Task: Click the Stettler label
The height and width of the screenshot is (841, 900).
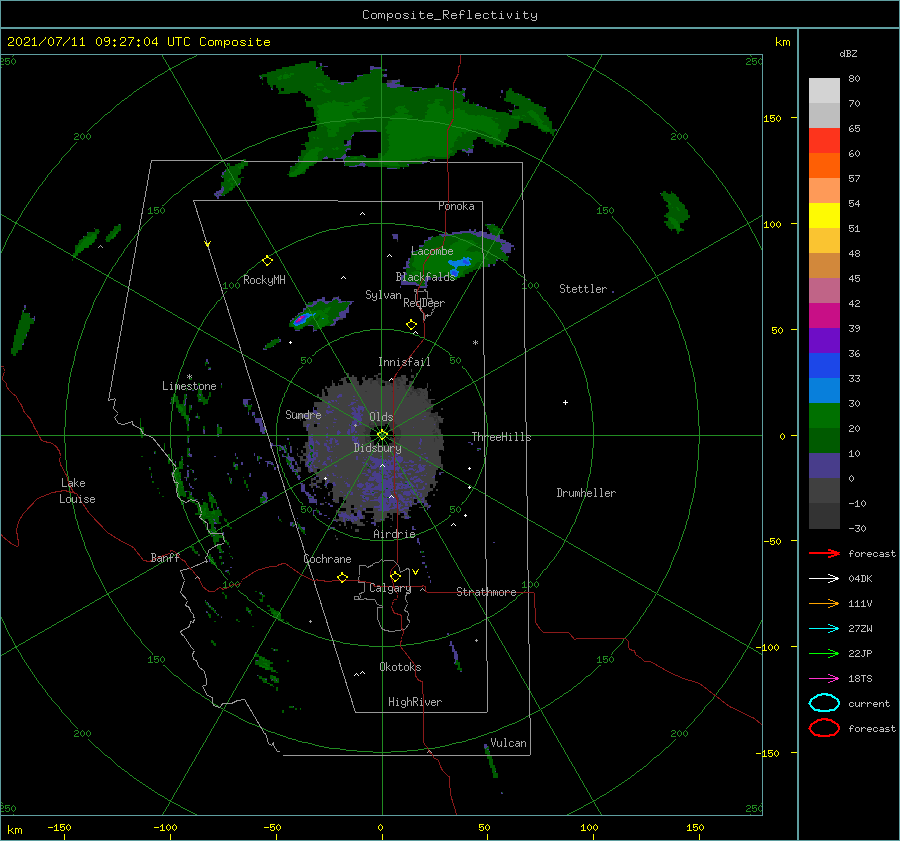Action: pos(583,289)
